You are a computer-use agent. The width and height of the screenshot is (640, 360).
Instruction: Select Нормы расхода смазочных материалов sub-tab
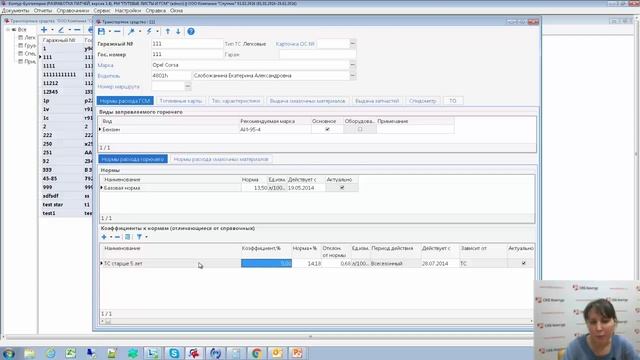pos(221,159)
